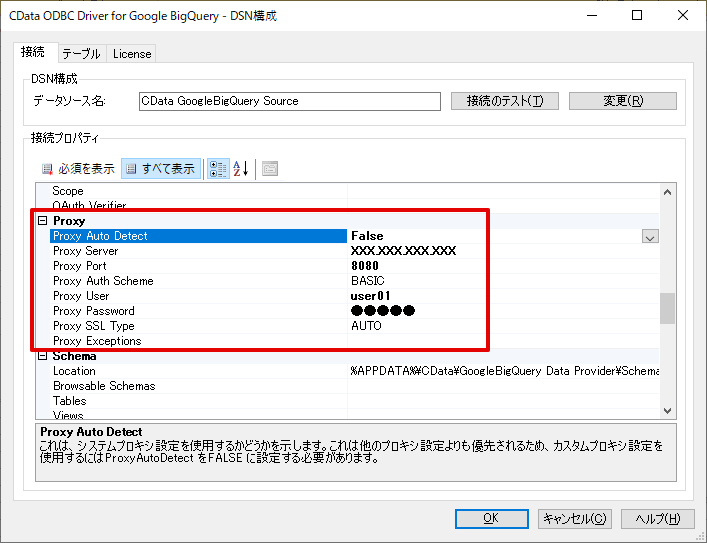
Task: Click scrollbar down arrow in property grid
Action: (667, 410)
